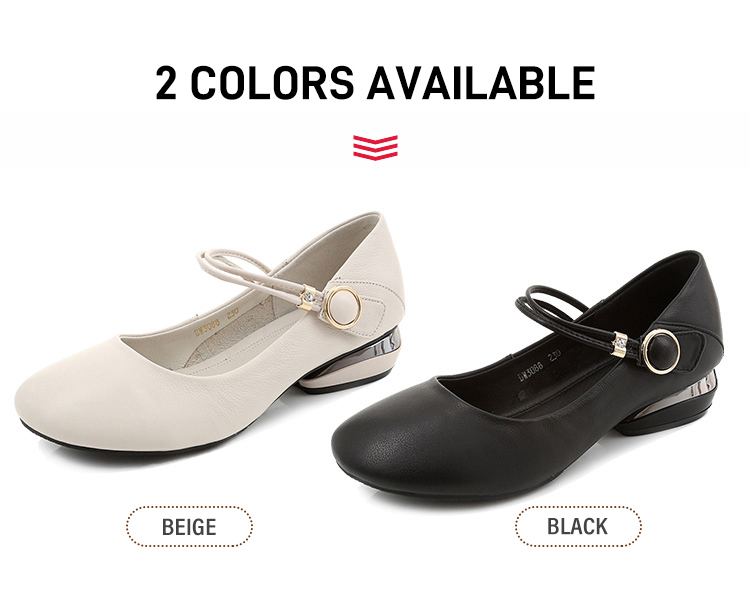Screen dimensions: 750x590
Task: Click the black shoe image
Action: [527, 376]
